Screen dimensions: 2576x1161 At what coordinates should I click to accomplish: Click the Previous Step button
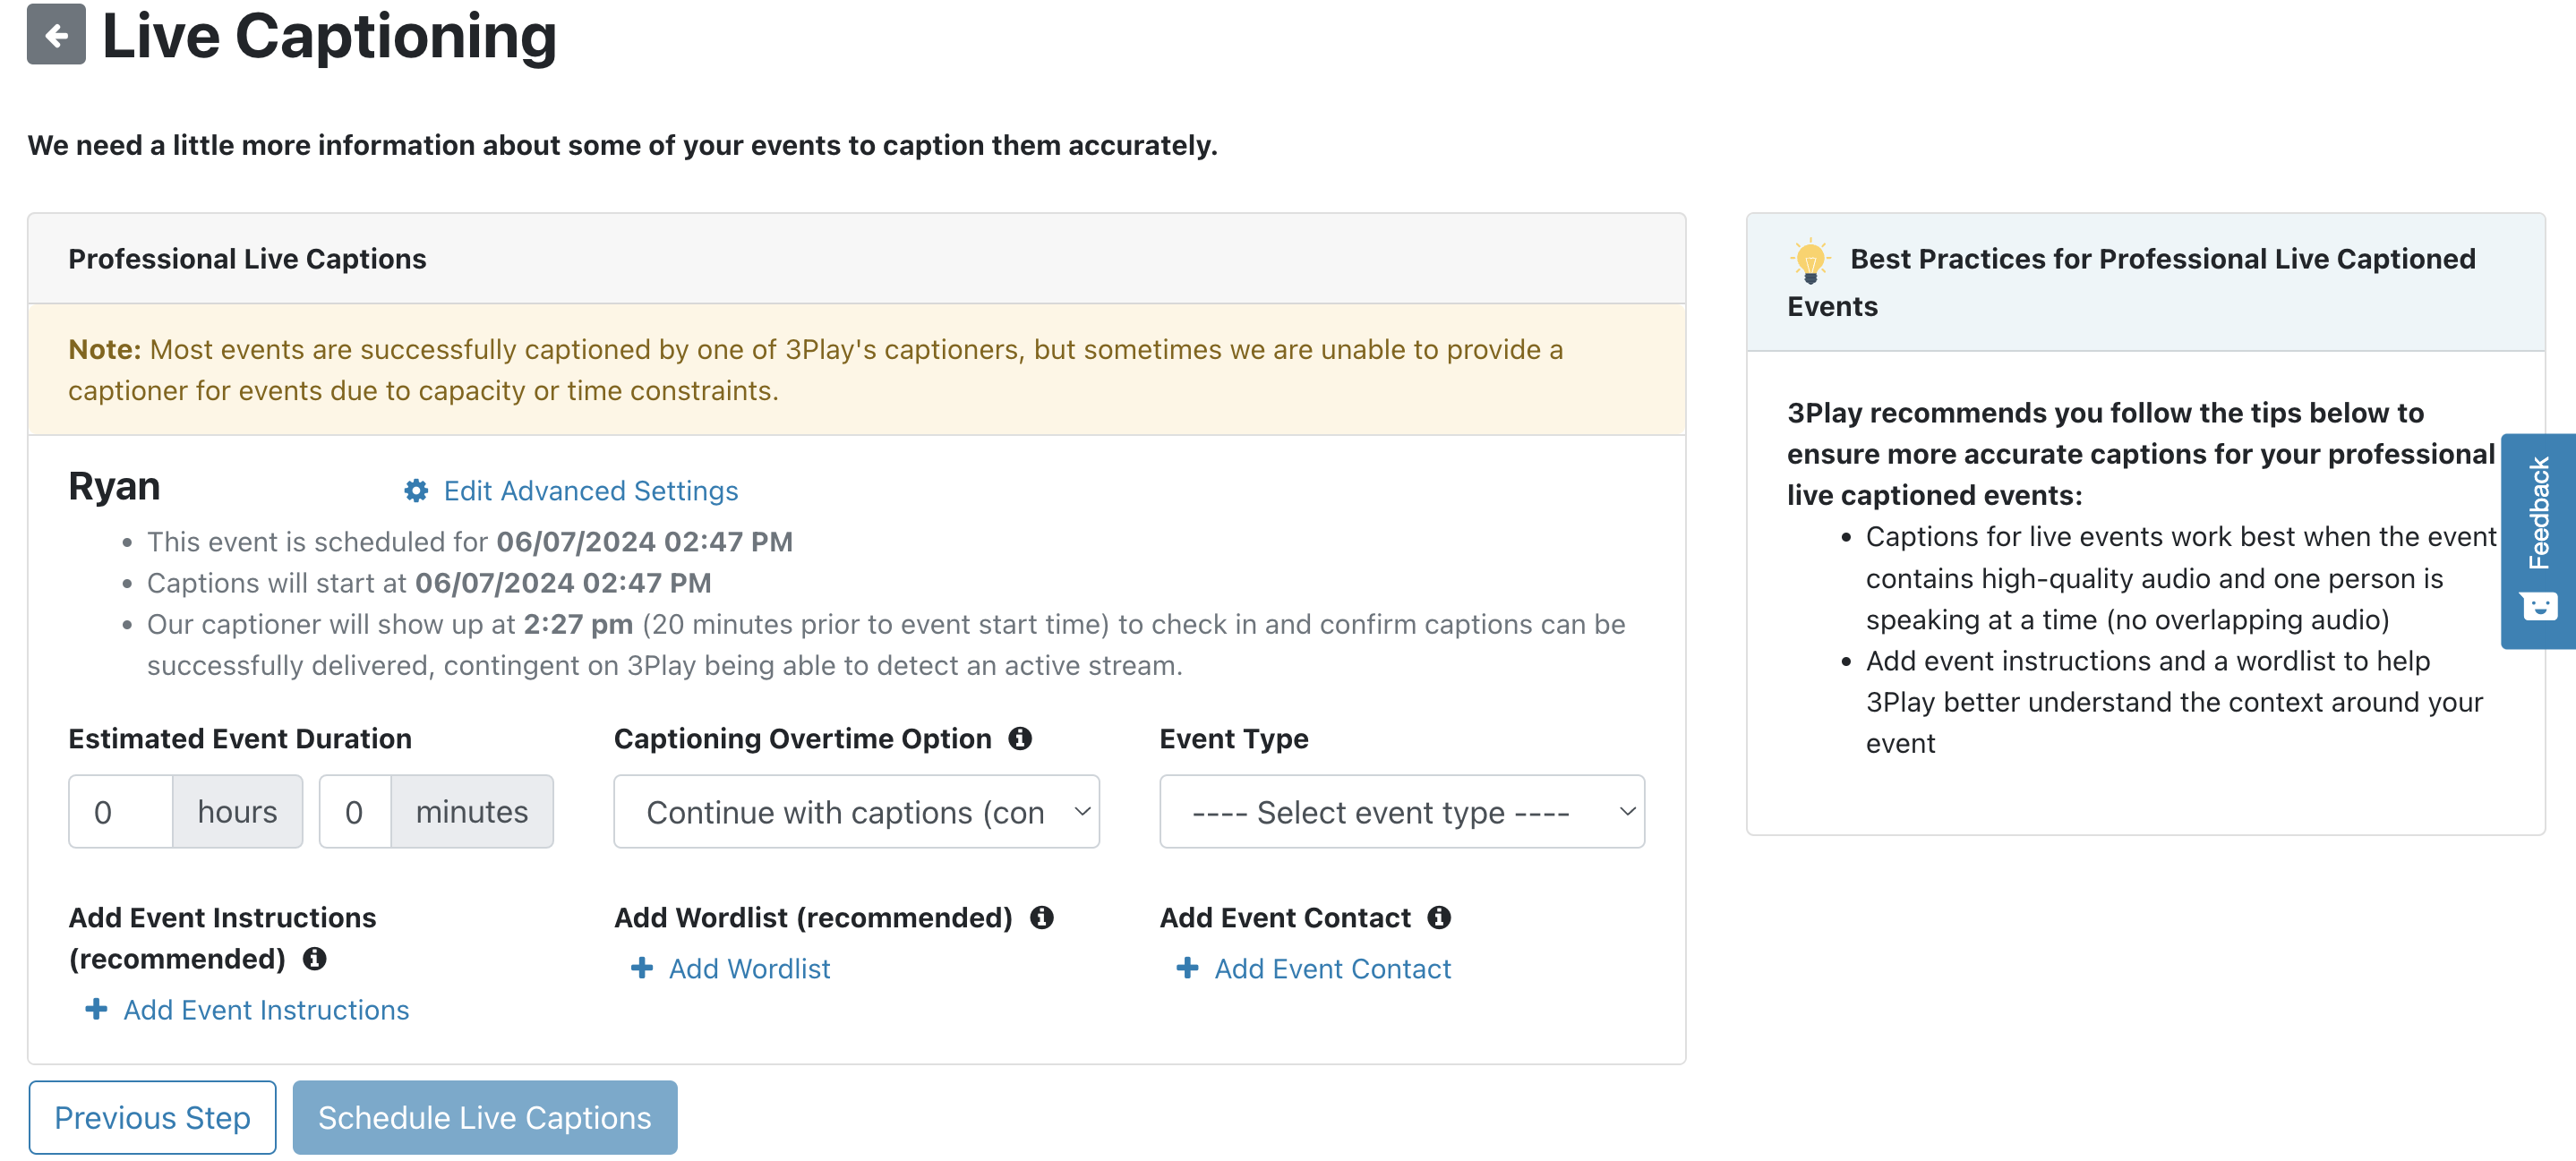pyautogui.click(x=152, y=1117)
